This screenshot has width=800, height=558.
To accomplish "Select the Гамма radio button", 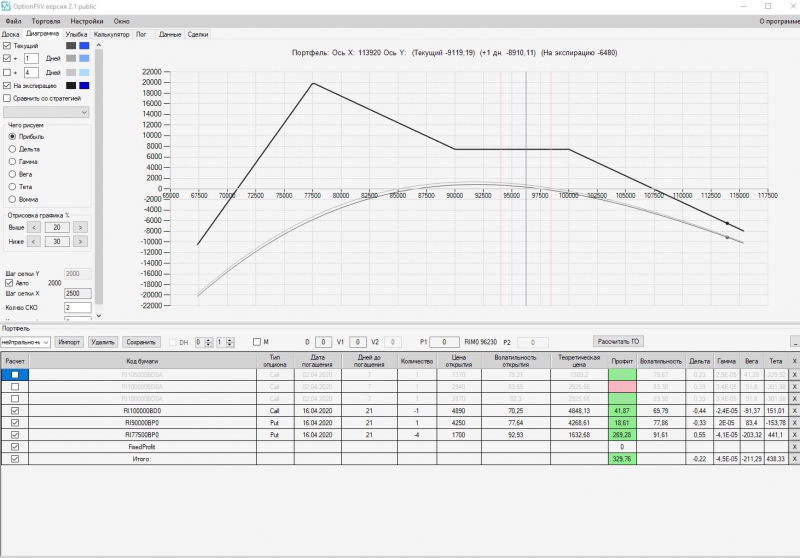I will [12, 161].
